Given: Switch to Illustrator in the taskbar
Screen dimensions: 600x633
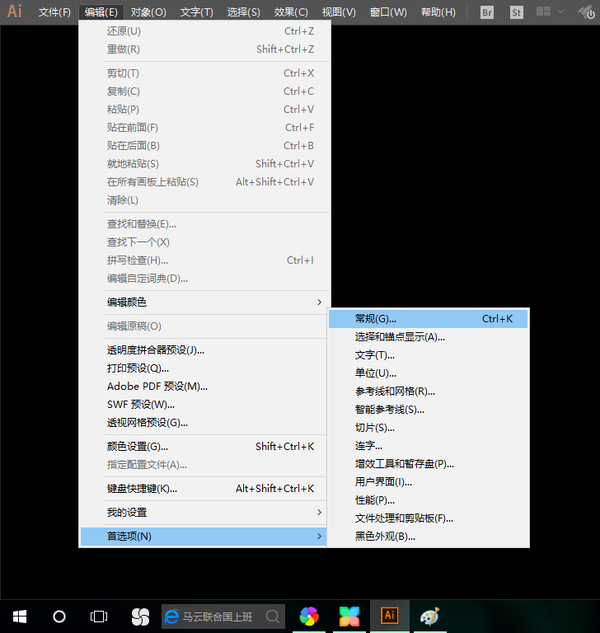Looking at the screenshot, I should coord(389,616).
